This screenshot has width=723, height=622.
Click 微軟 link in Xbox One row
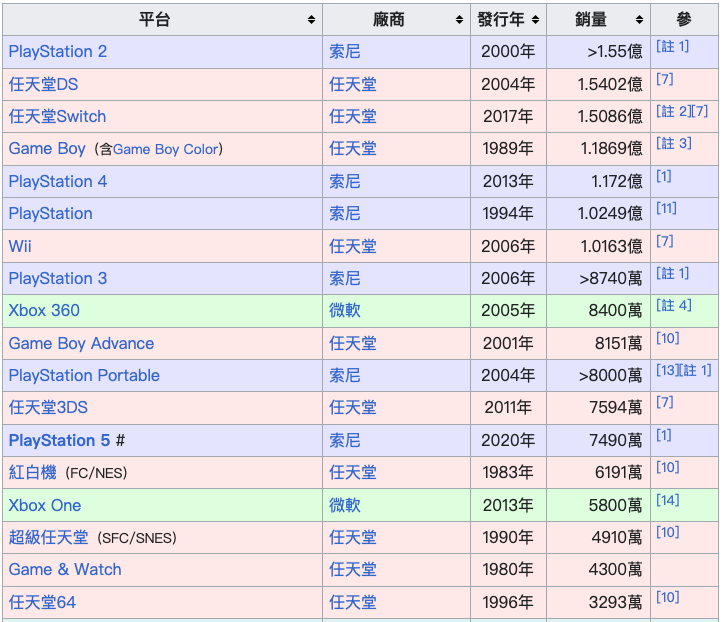(344, 505)
